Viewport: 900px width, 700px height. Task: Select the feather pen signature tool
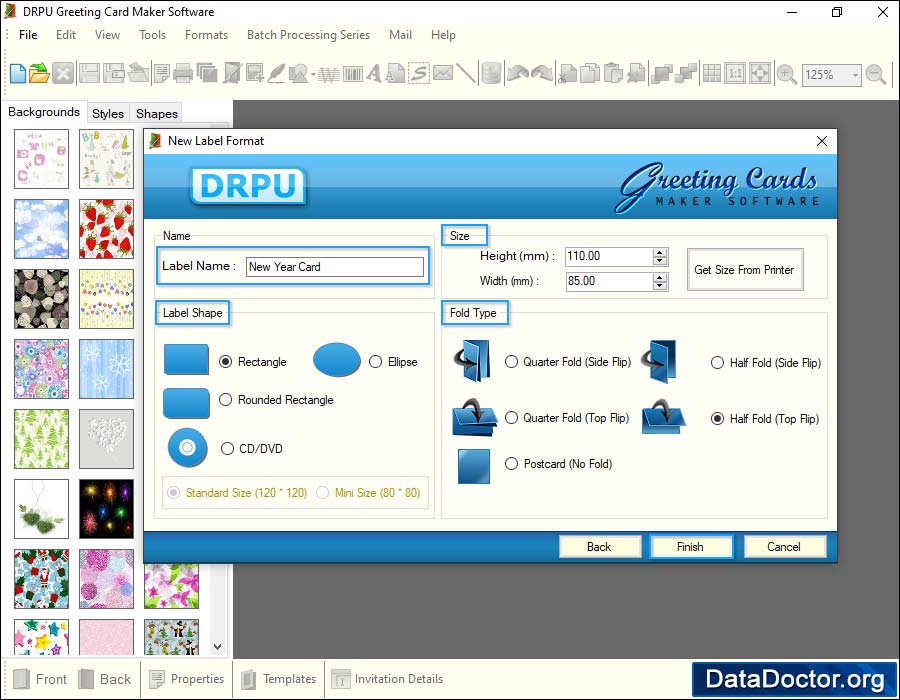click(x=276, y=74)
